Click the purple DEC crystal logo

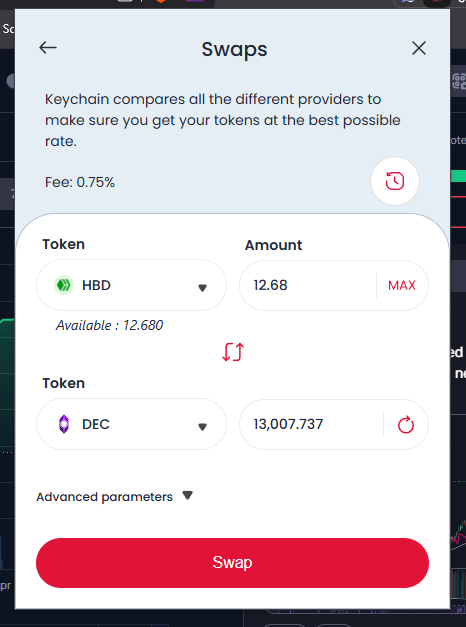[64, 424]
